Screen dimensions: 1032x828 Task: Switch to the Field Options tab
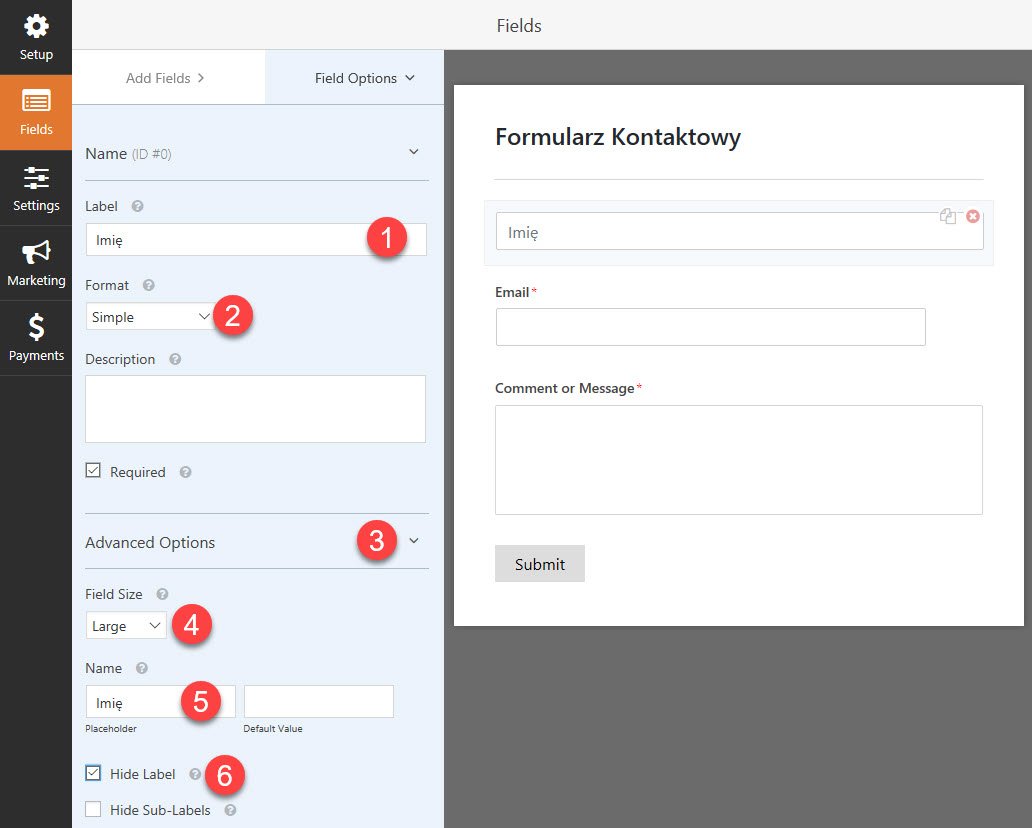click(x=355, y=78)
